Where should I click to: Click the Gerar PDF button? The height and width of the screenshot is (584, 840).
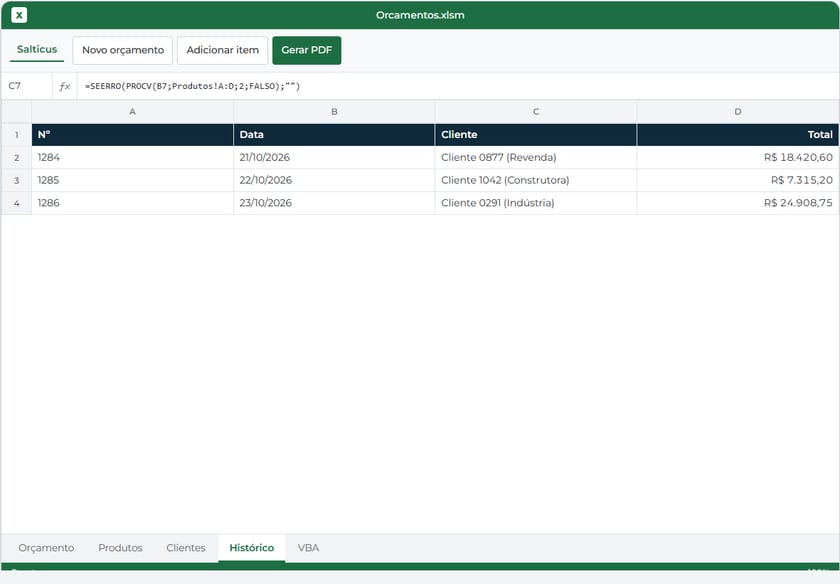pyautogui.click(x=306, y=50)
